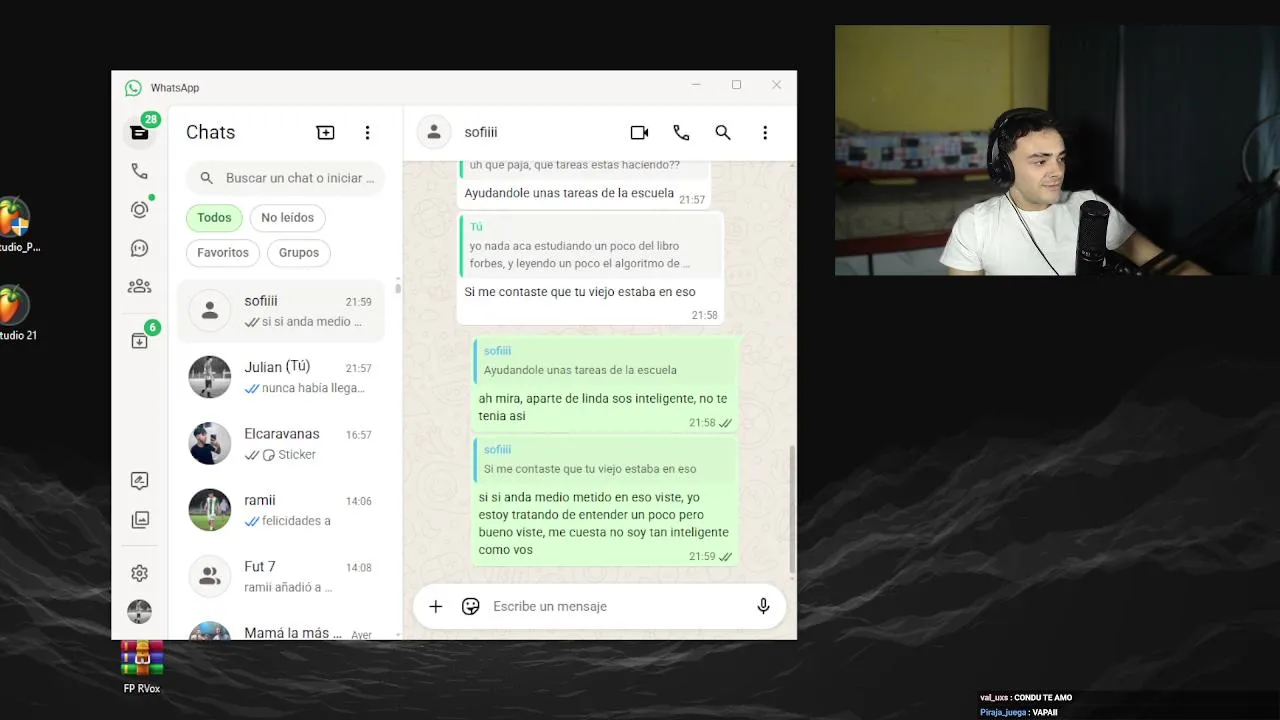The image size is (1280, 720).
Task: Open the Julian (Tú) chat
Action: [x=281, y=377]
